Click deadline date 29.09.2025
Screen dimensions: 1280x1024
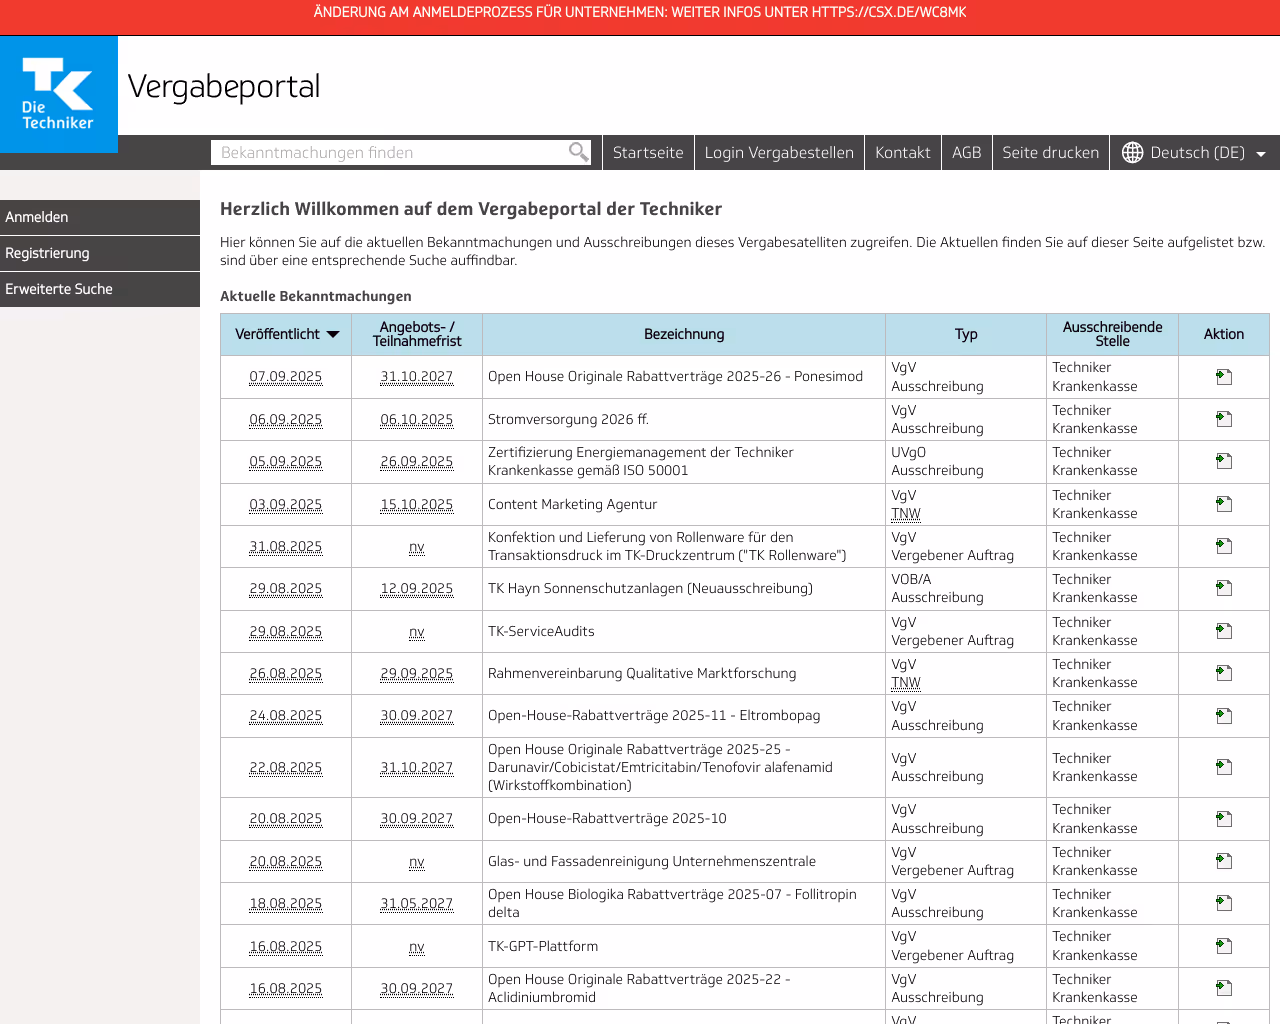tap(417, 674)
